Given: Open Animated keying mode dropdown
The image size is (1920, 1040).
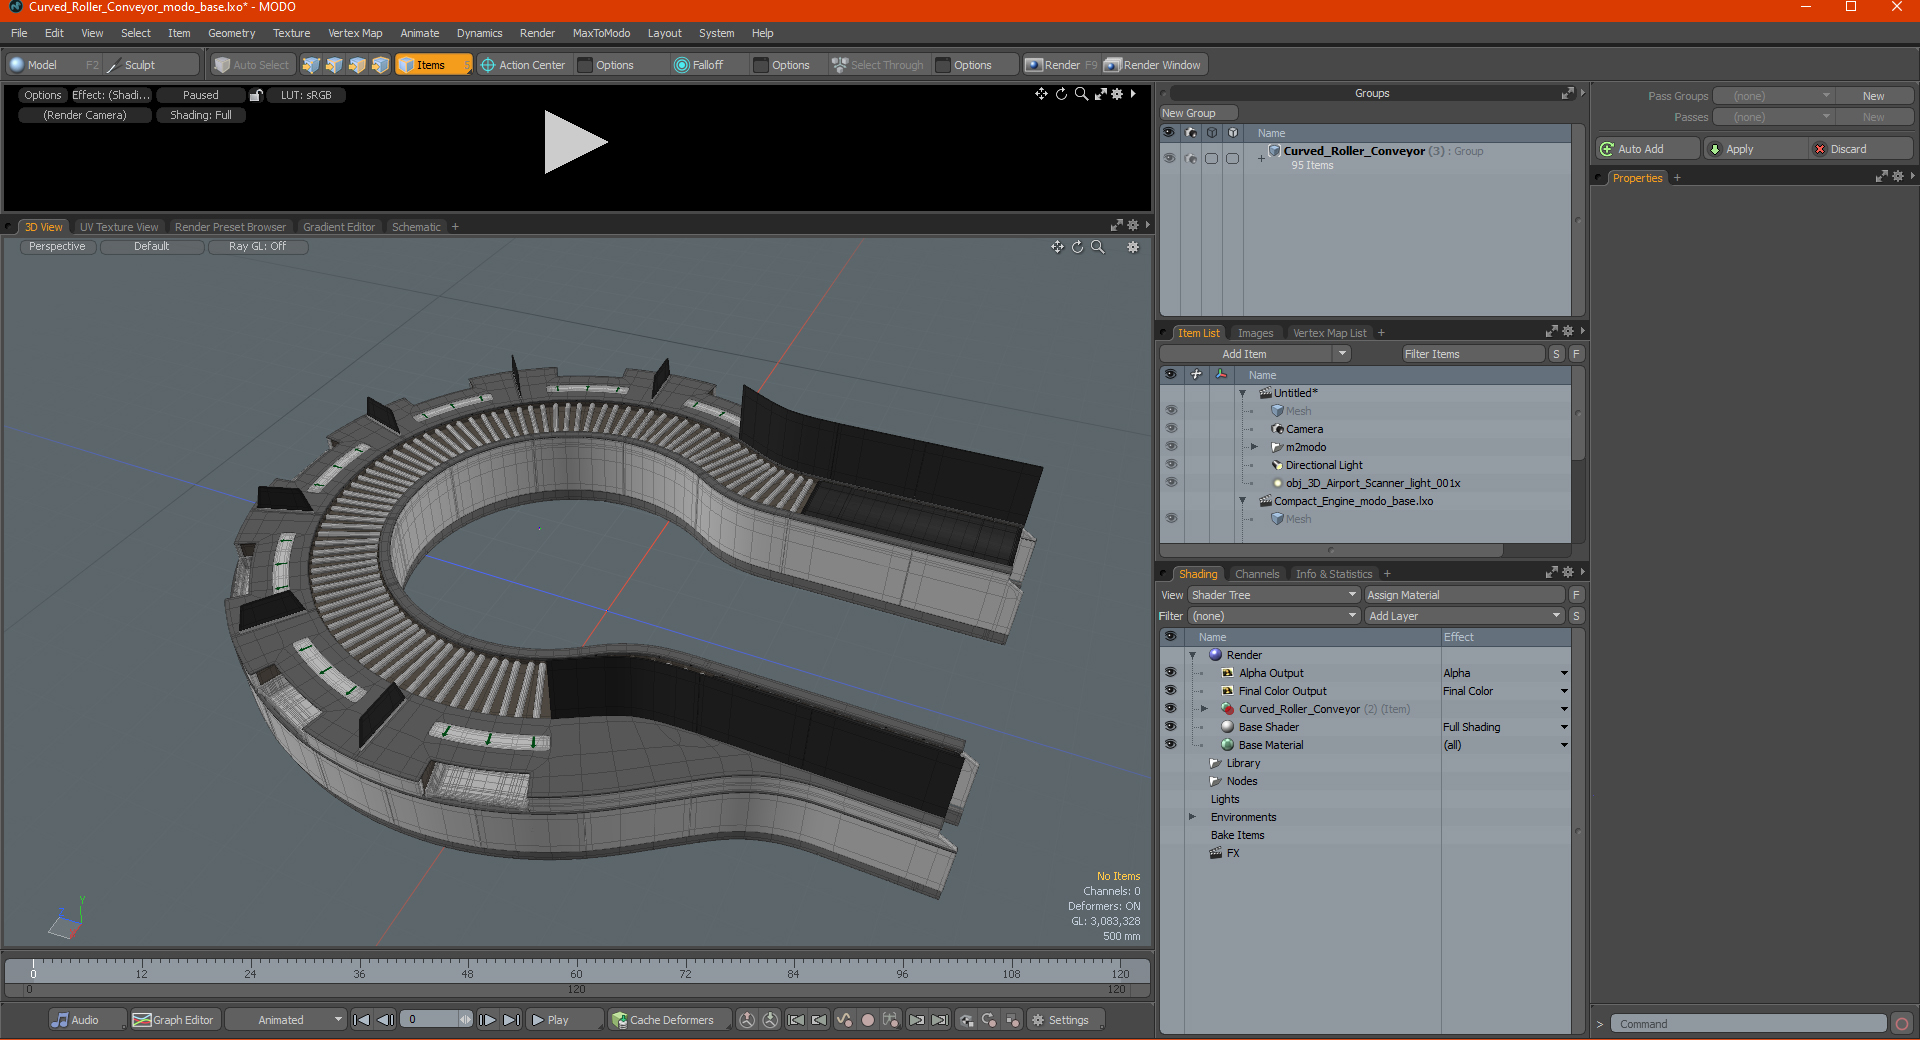Looking at the screenshot, I should pyautogui.click(x=285, y=1020).
